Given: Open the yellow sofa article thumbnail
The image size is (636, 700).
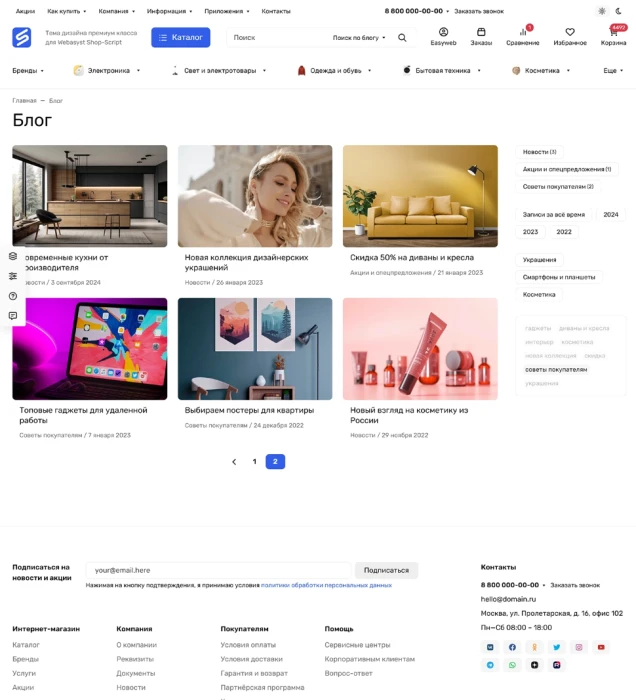Looking at the screenshot, I should click(420, 196).
